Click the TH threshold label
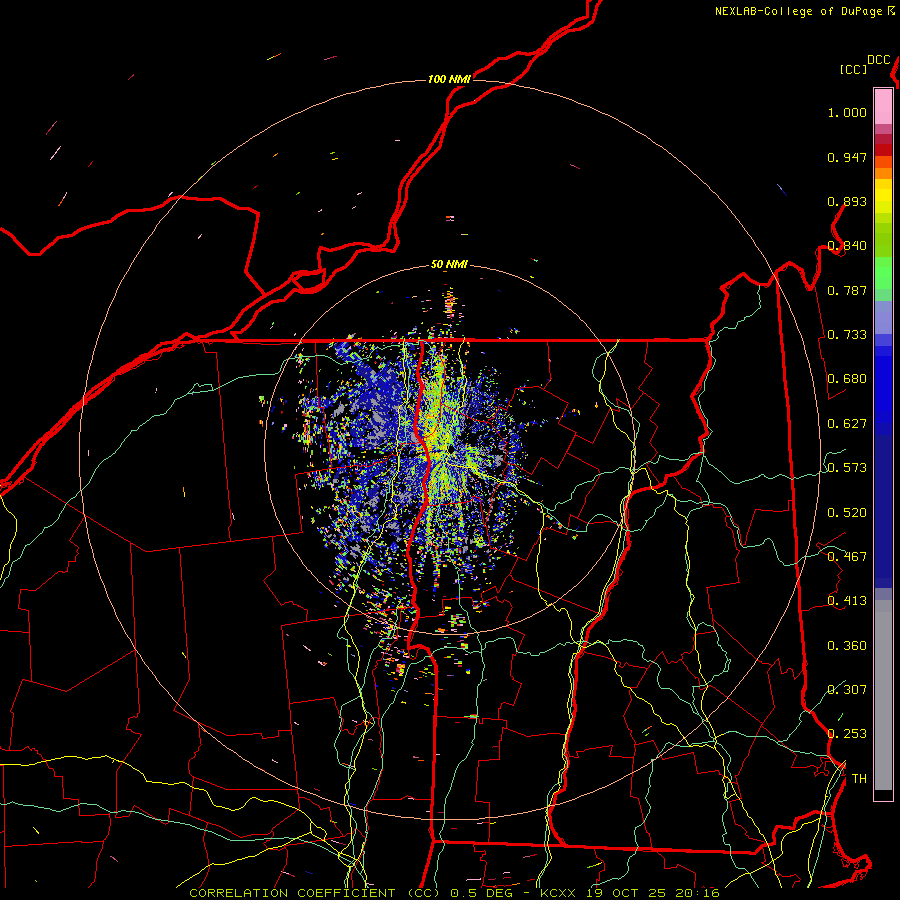The image size is (900, 900). (x=859, y=779)
